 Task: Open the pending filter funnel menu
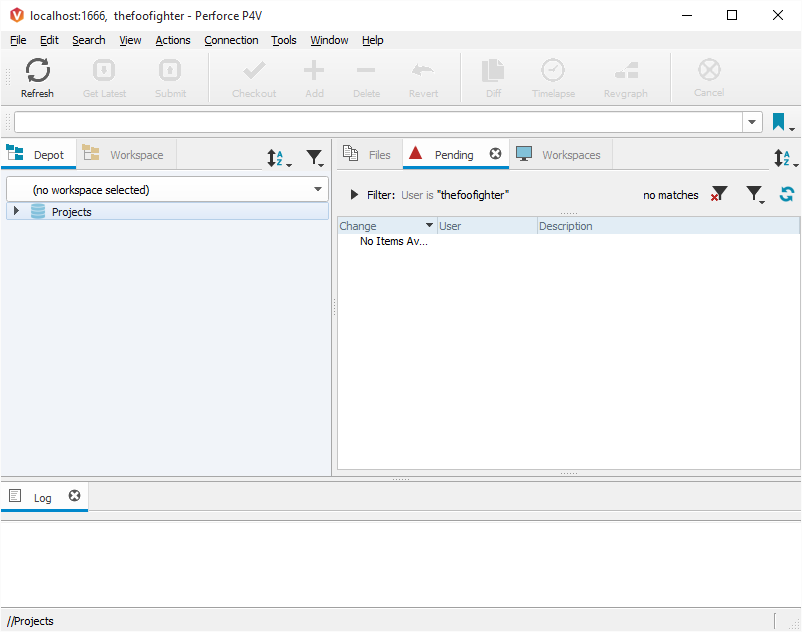point(755,194)
